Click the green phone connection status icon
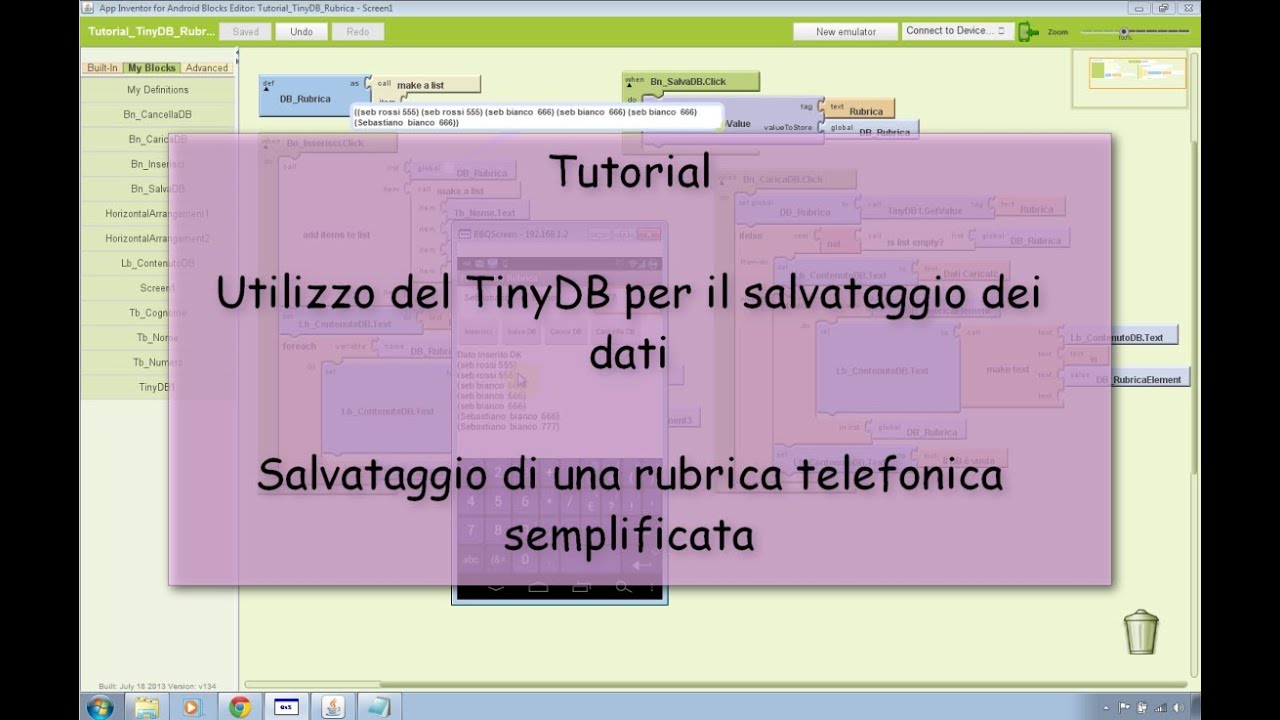Image resolution: width=1280 pixels, height=720 pixels. (1029, 32)
